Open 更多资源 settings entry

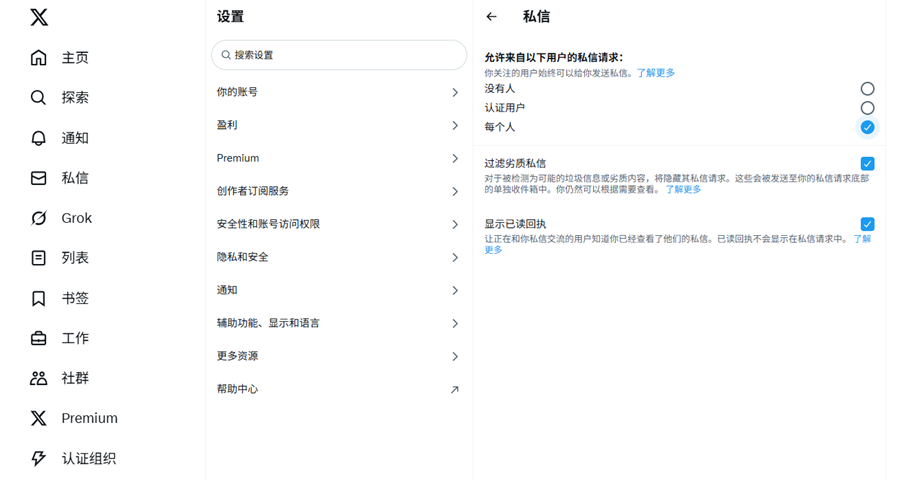(x=339, y=356)
